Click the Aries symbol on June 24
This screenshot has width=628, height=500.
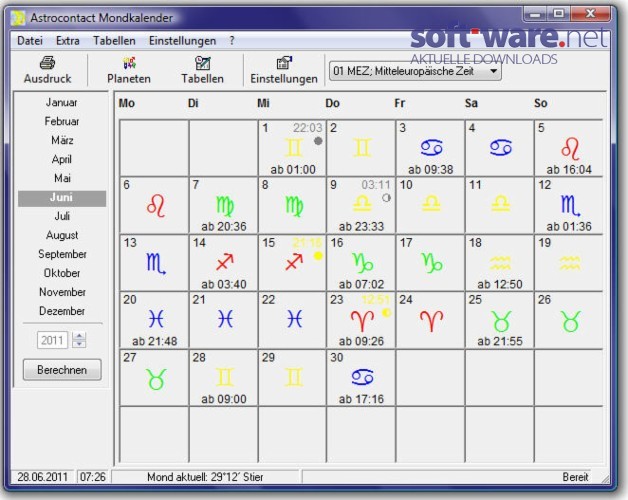pos(431,321)
